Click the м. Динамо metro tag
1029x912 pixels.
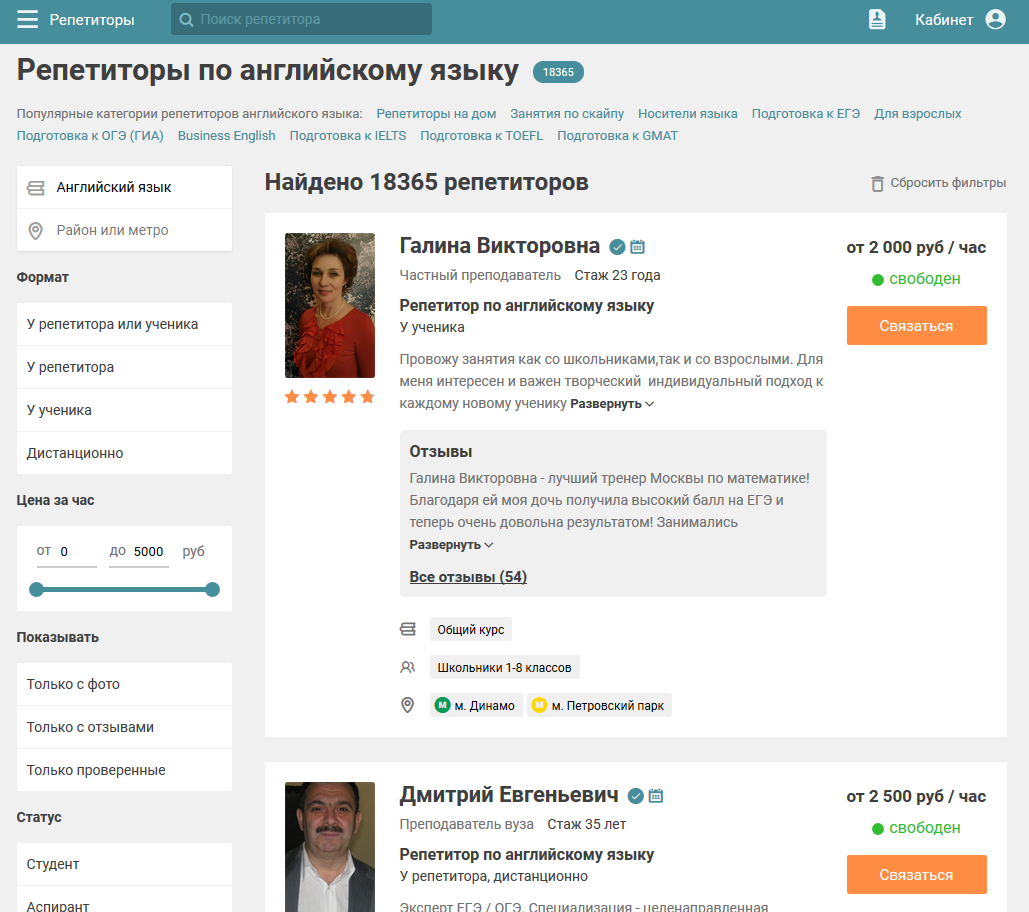(x=476, y=706)
